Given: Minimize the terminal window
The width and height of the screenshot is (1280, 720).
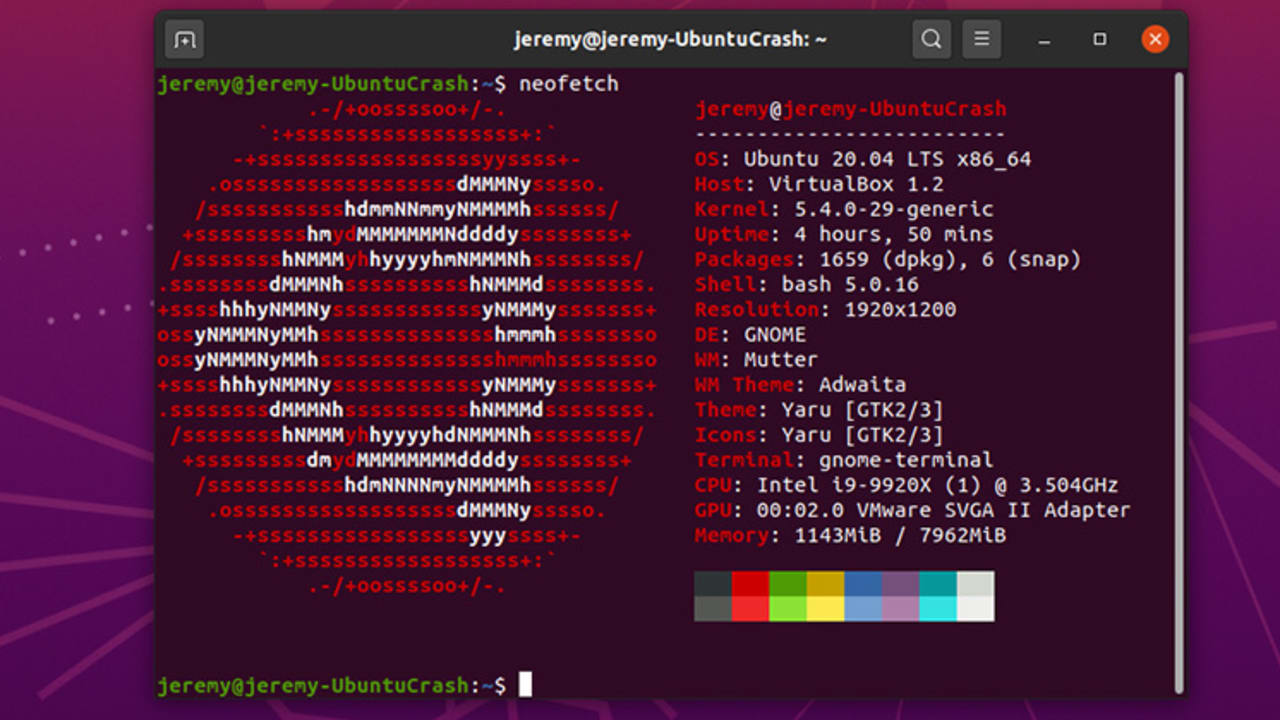Looking at the screenshot, I should (1044, 40).
